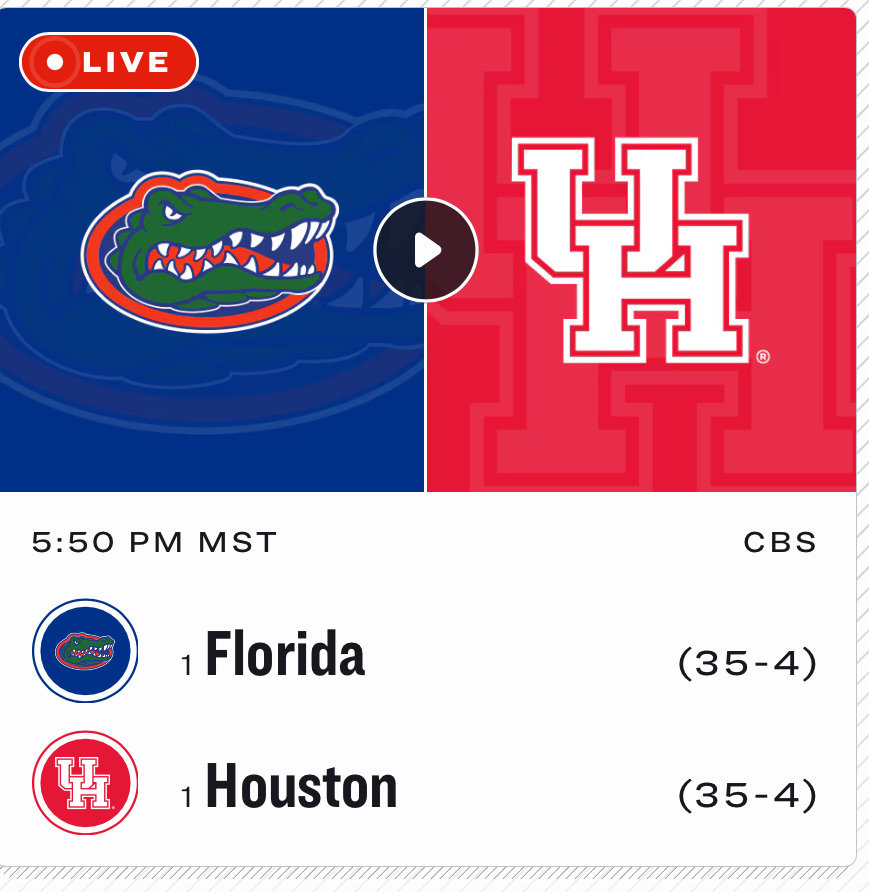
Task: Click Houston's 35-4 record
Action: (747, 795)
